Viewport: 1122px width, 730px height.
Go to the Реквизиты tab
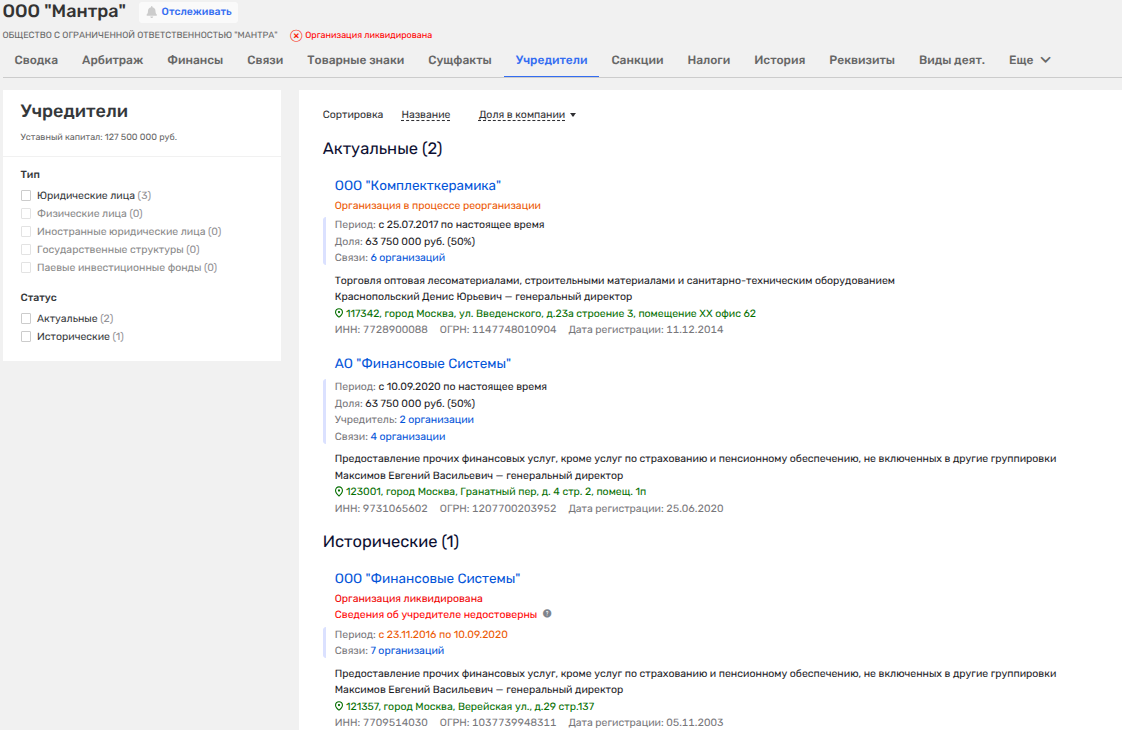click(x=861, y=60)
